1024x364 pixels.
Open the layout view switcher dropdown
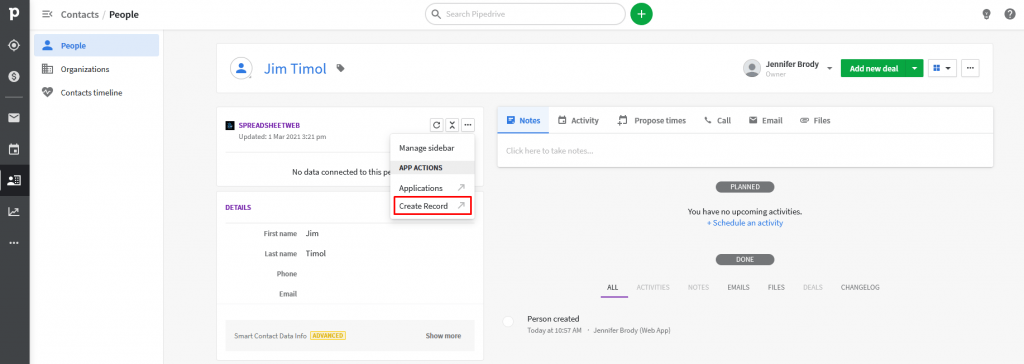942,68
